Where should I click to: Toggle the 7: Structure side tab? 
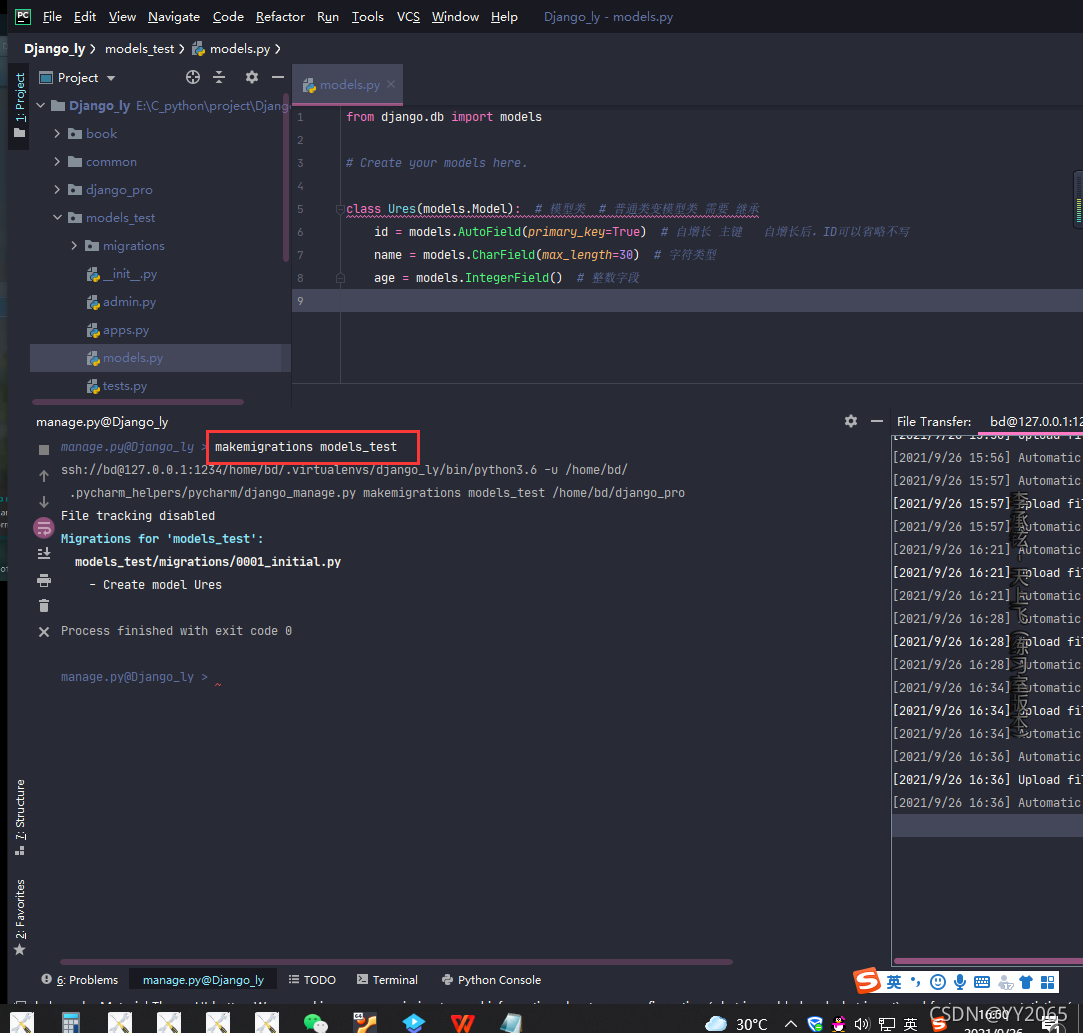(19, 818)
